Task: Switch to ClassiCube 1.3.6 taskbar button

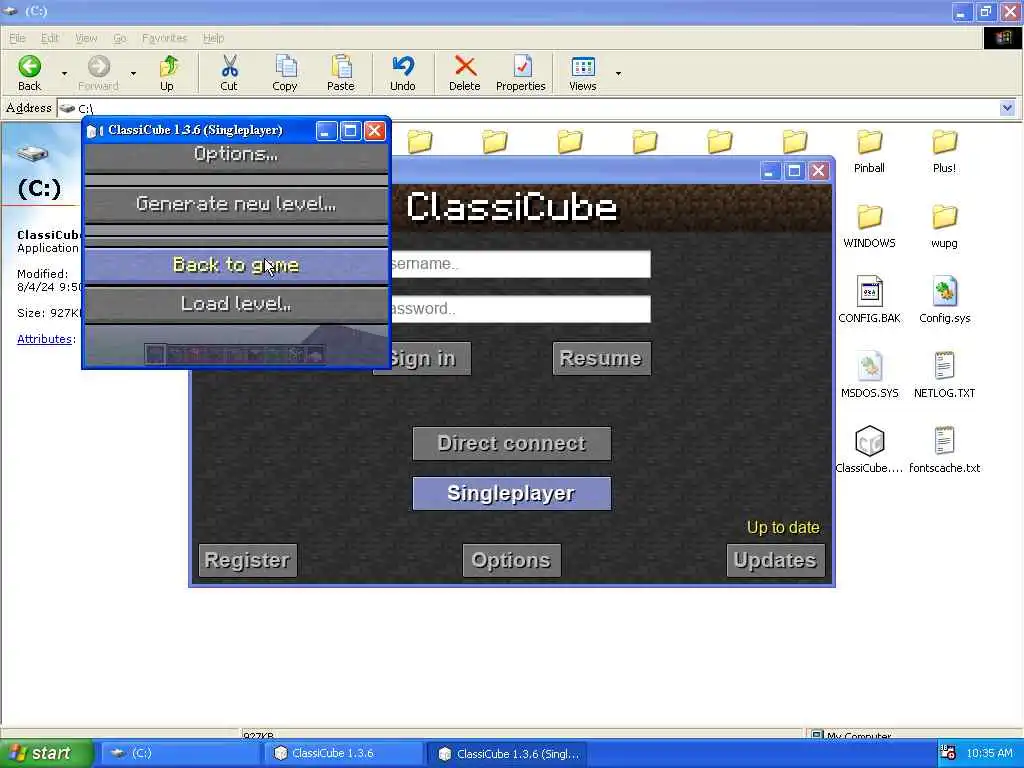Action: point(344,754)
